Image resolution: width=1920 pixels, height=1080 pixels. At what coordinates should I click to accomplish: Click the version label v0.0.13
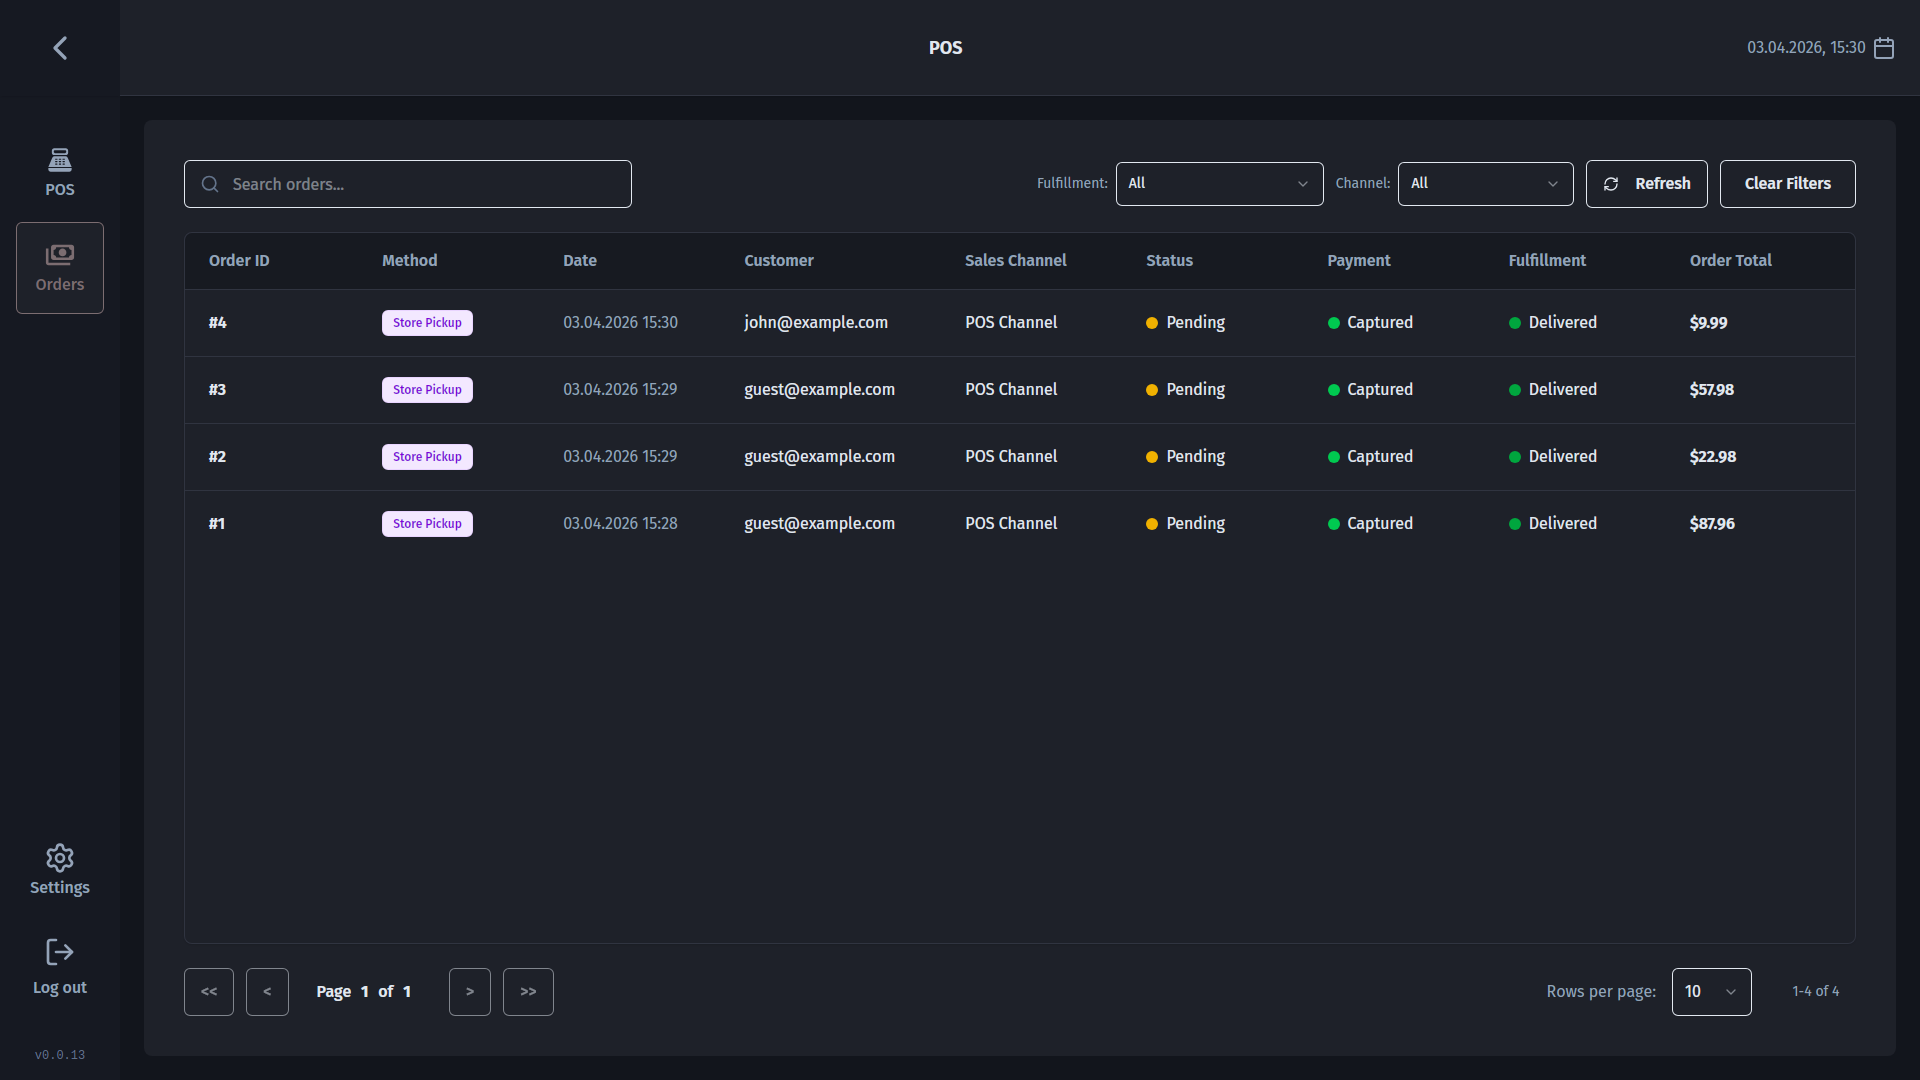pyautogui.click(x=60, y=1055)
